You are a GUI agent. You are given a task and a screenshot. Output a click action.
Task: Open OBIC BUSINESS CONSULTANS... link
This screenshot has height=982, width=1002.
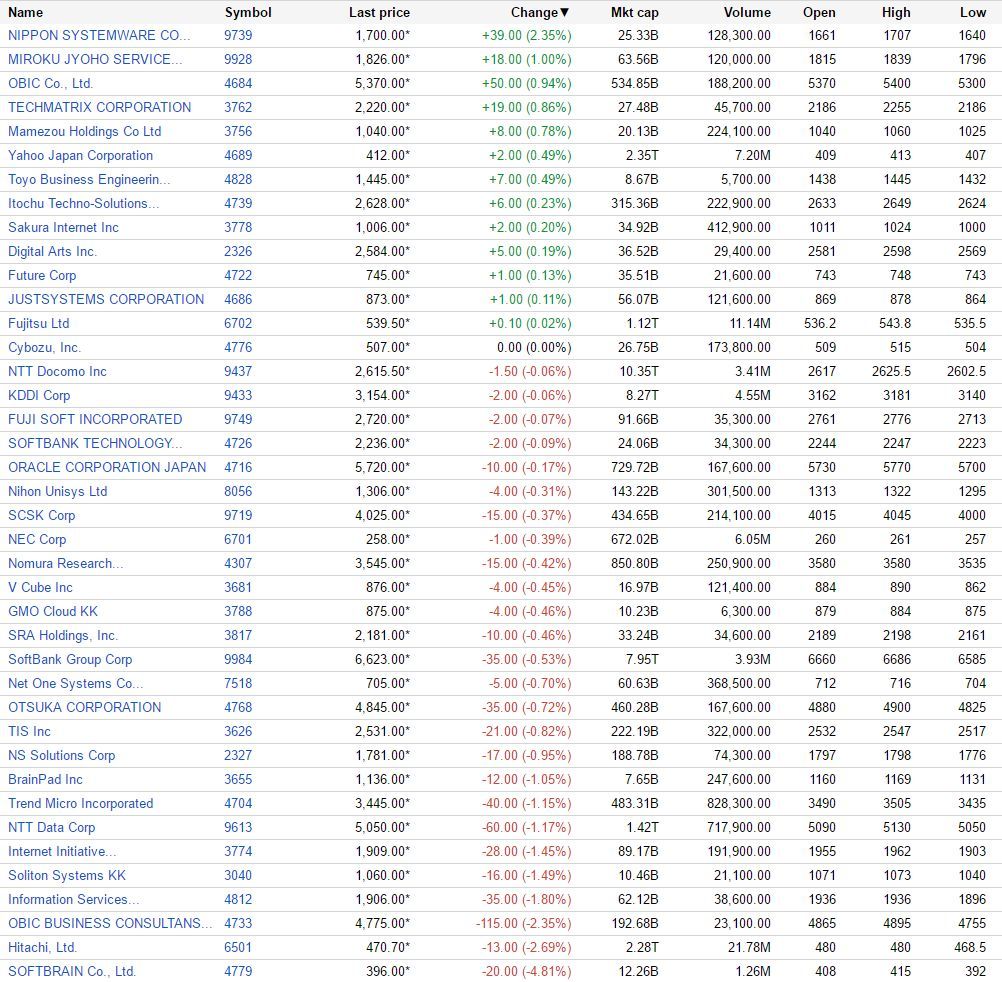click(x=110, y=923)
